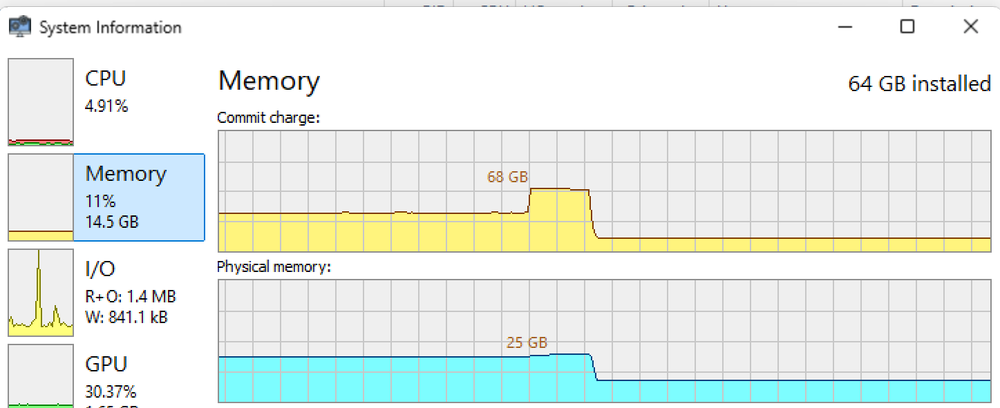Open the GPU section label
This screenshot has height=408, width=1000.
(x=105, y=364)
